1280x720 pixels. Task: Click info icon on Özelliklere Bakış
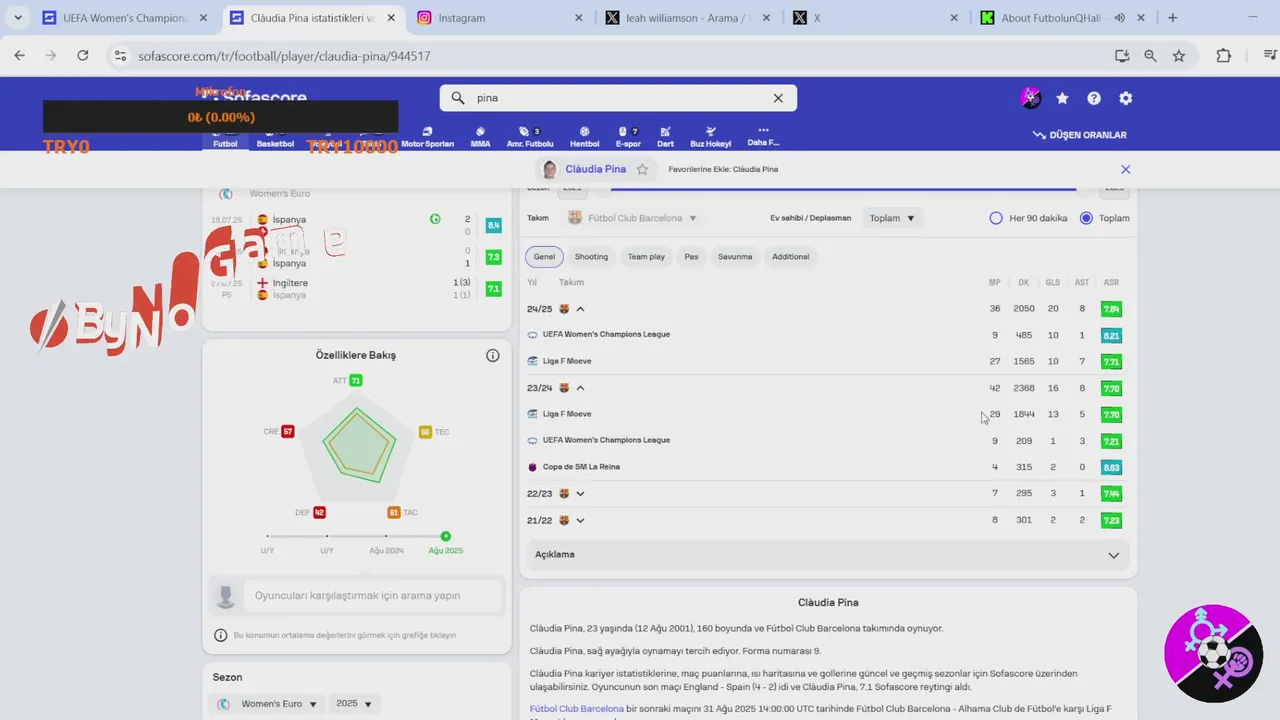(x=492, y=355)
